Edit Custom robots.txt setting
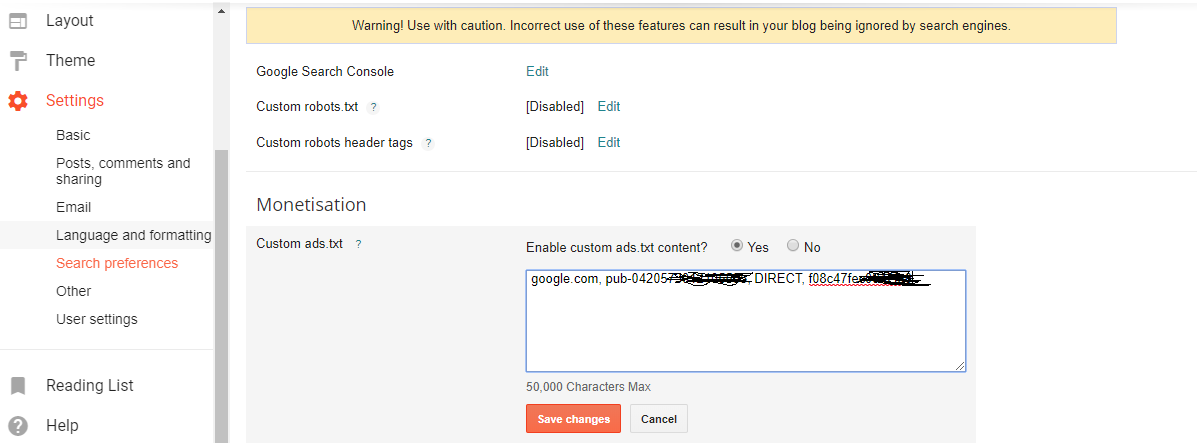The height and width of the screenshot is (443, 1197). click(x=609, y=106)
